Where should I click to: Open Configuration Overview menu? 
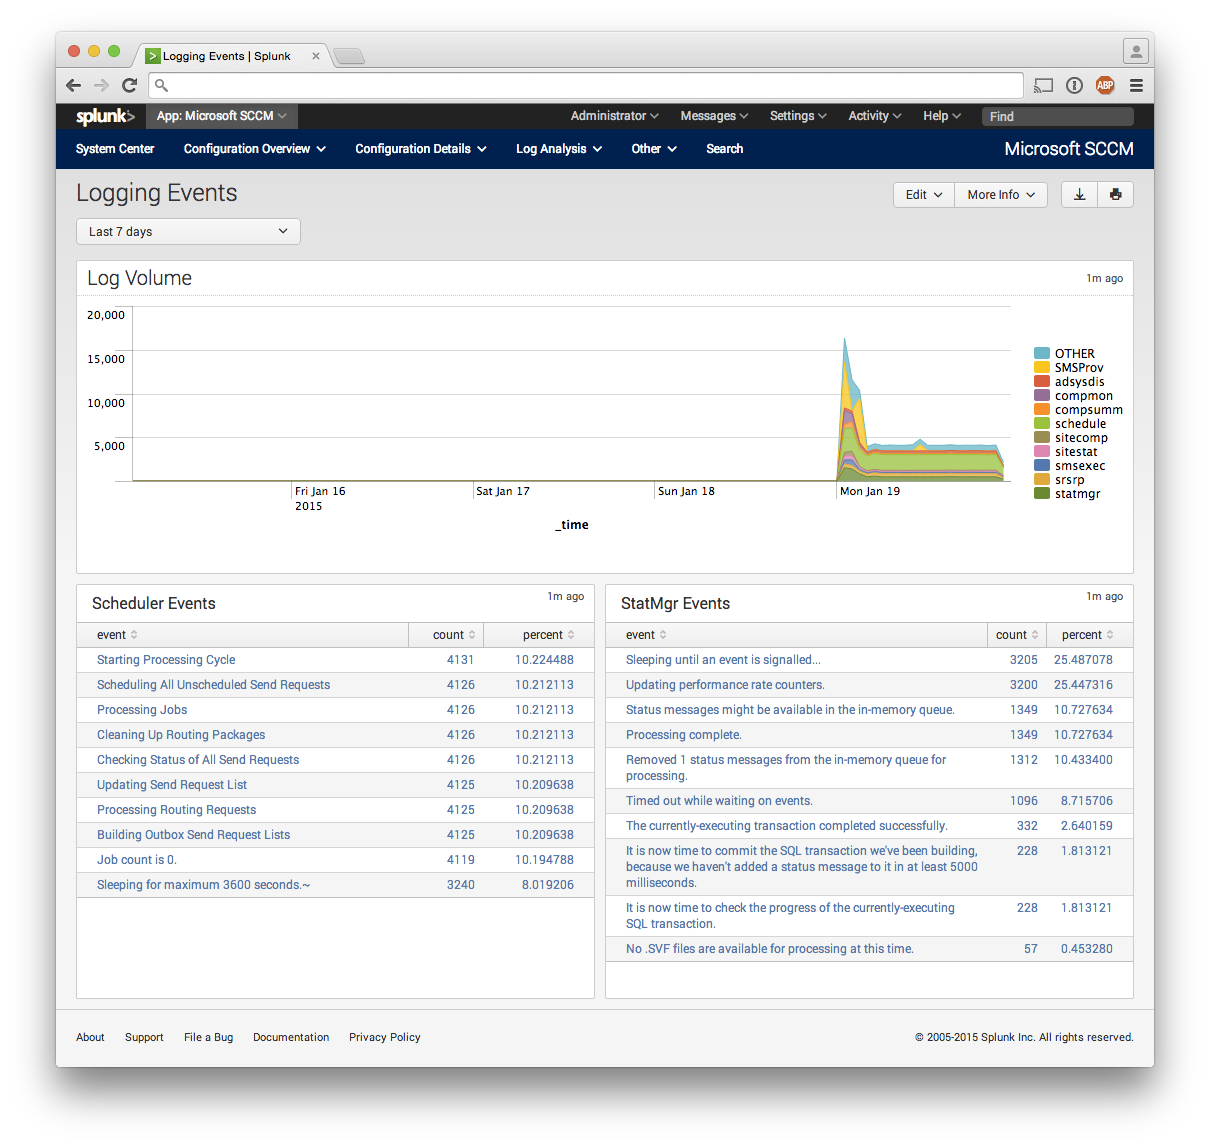255,149
